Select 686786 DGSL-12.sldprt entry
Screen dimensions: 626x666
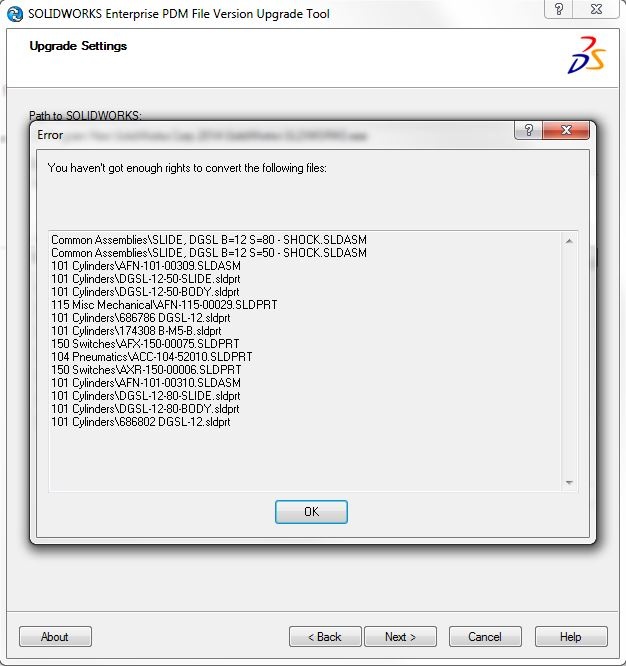click(141, 318)
